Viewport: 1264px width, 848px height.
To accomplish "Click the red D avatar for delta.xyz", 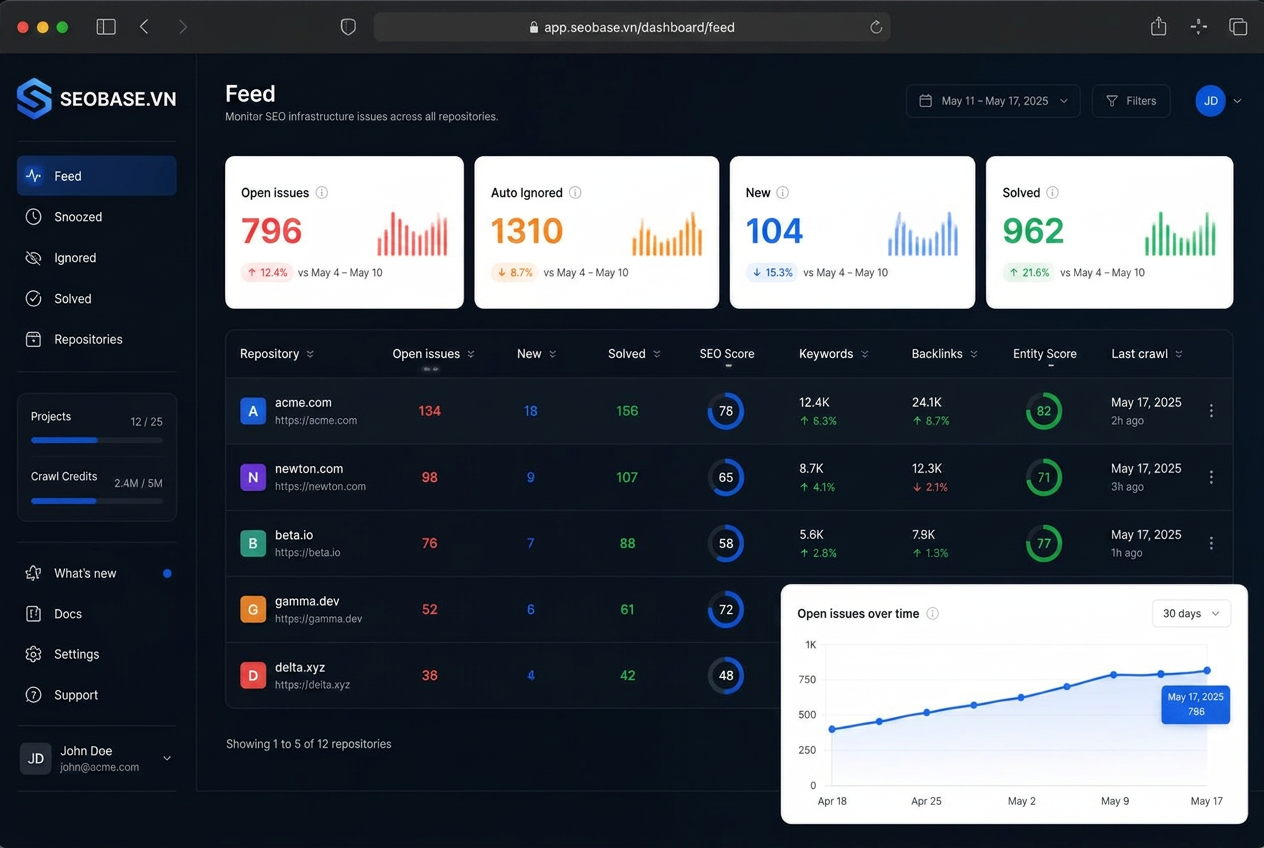I will coord(253,675).
